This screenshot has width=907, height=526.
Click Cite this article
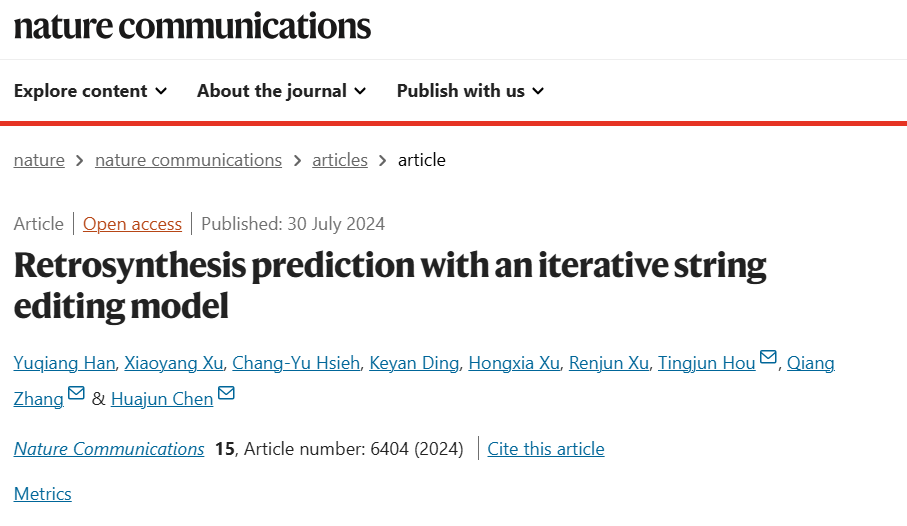[546, 448]
